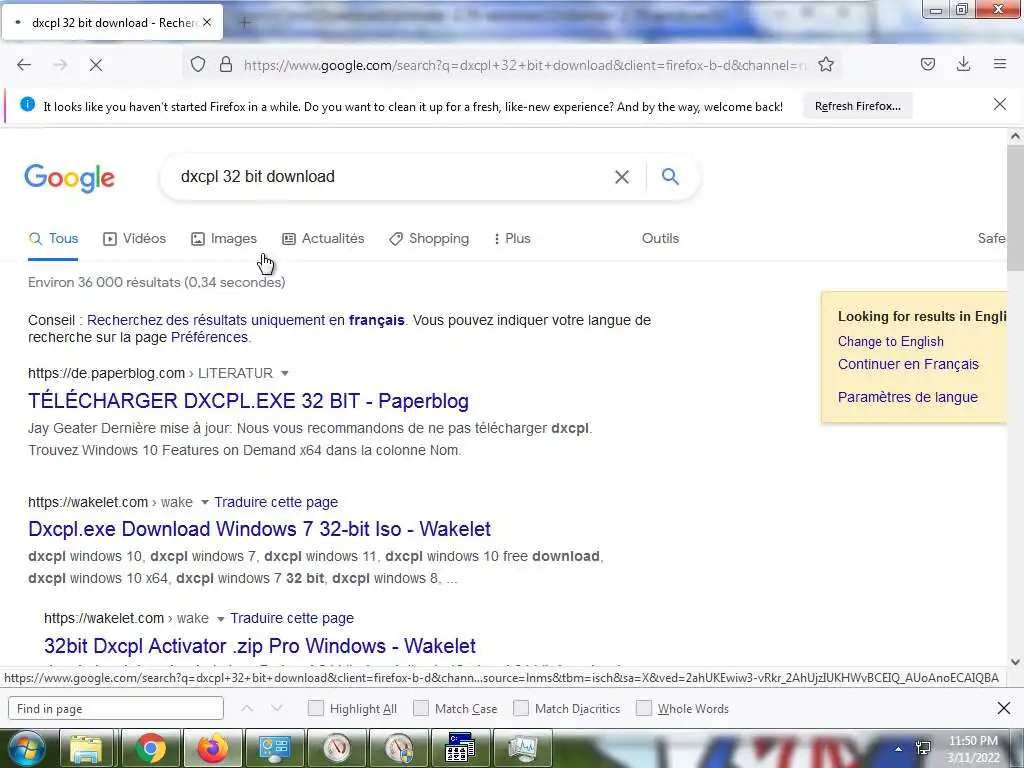
Task: Check Match Diacritics option
Action: (521, 709)
